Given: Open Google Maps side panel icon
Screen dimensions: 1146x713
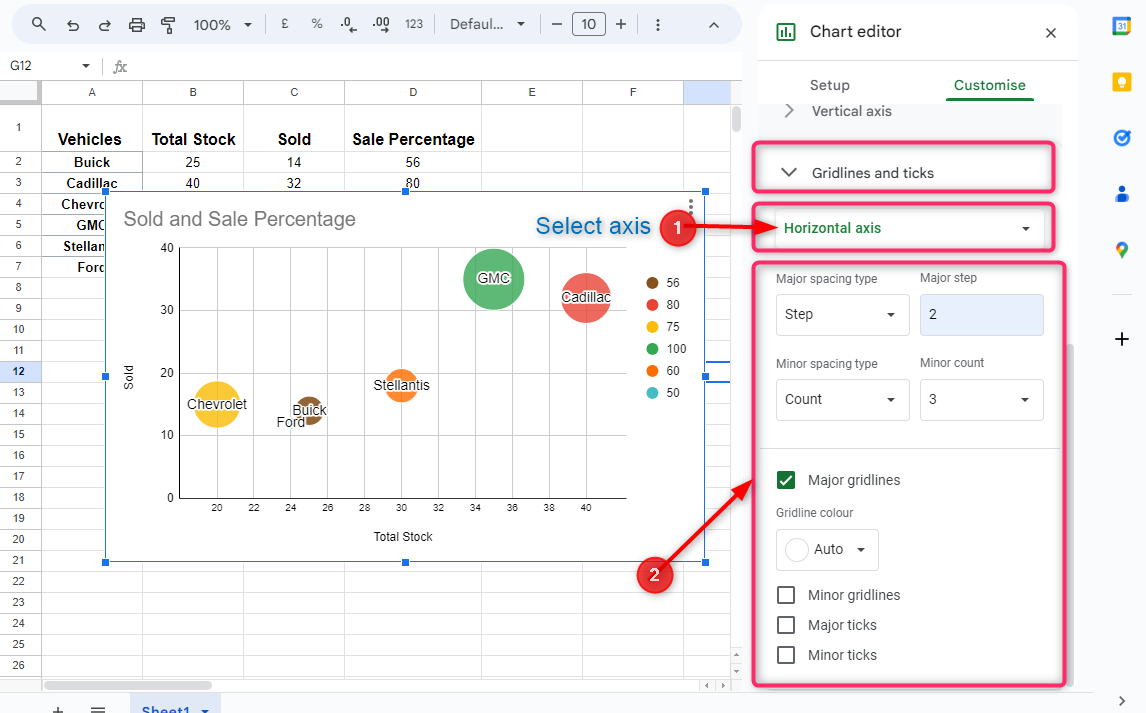Looking at the screenshot, I should coord(1122,250).
